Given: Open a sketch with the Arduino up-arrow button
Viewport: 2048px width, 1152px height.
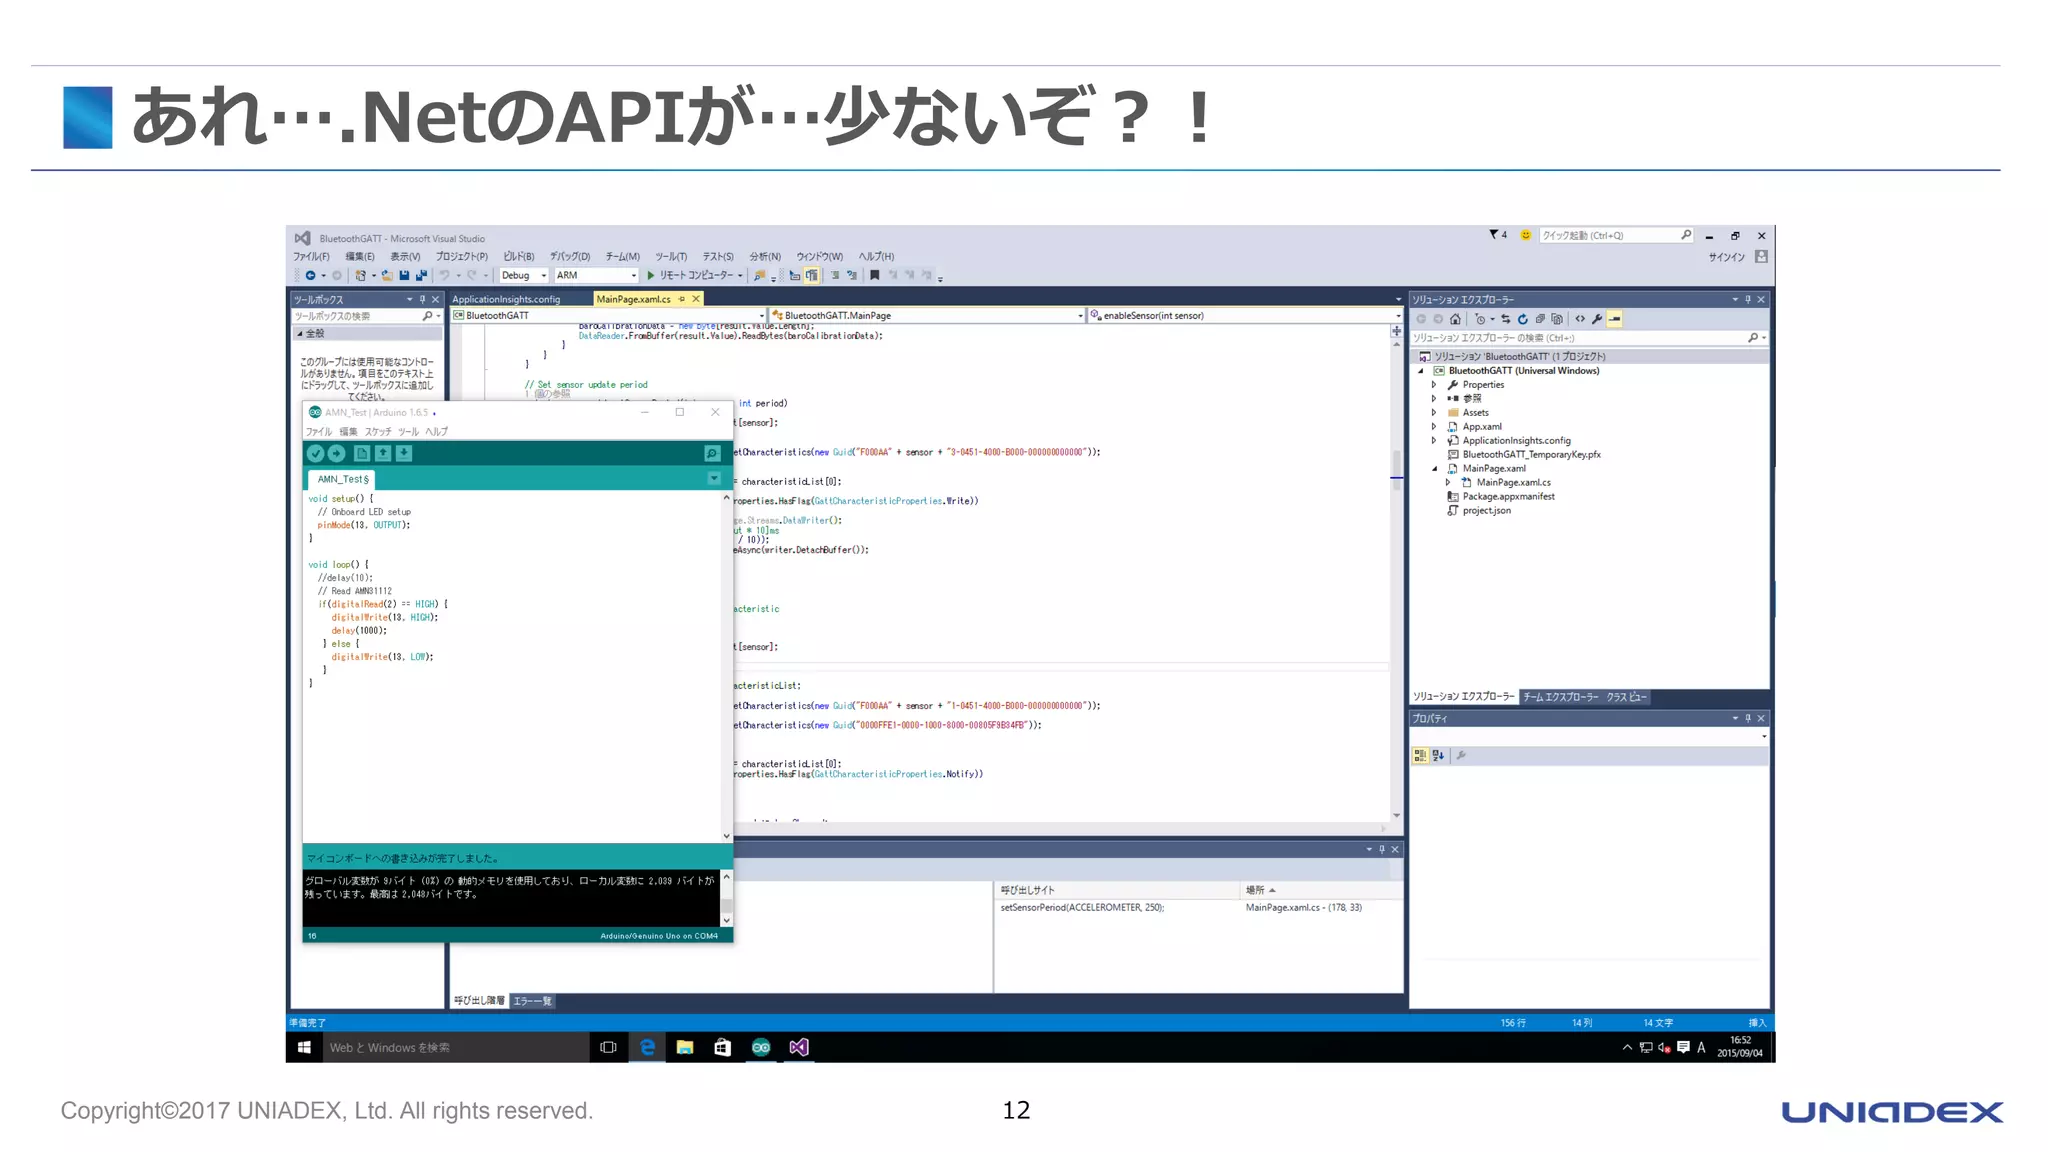Looking at the screenshot, I should pyautogui.click(x=383, y=453).
